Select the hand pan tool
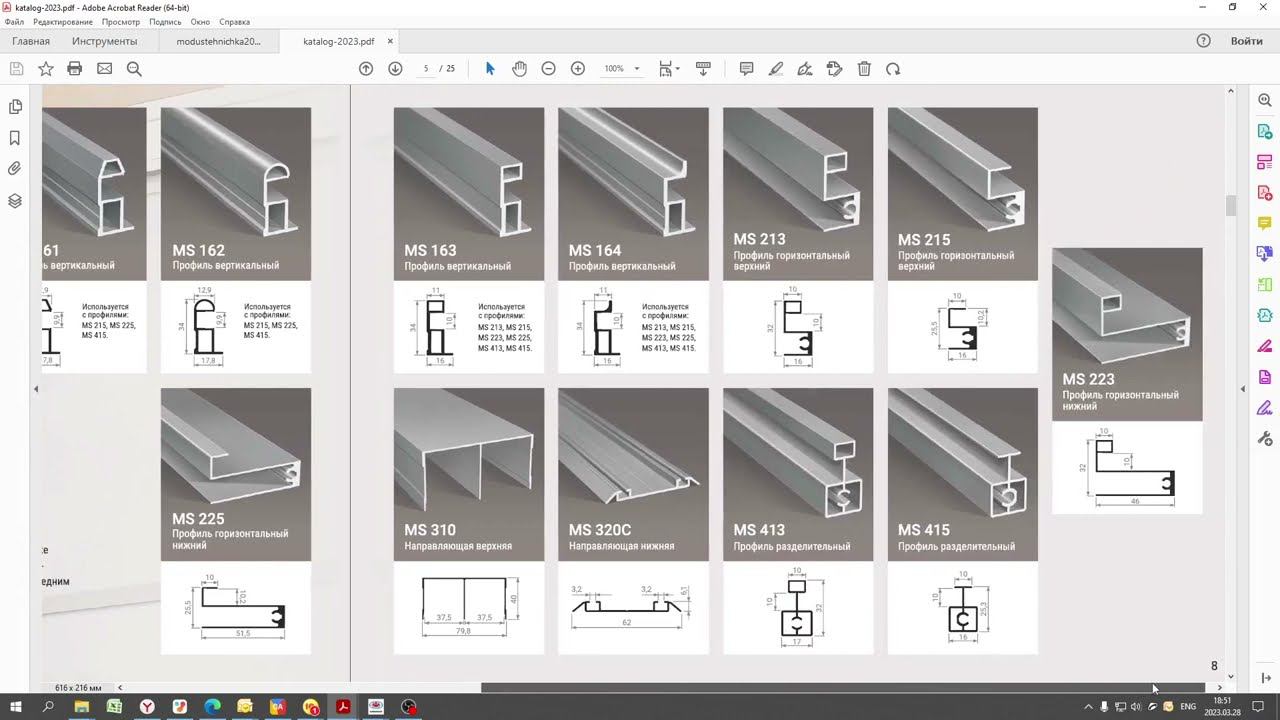Viewport: 1280px width, 720px height. 519,69
